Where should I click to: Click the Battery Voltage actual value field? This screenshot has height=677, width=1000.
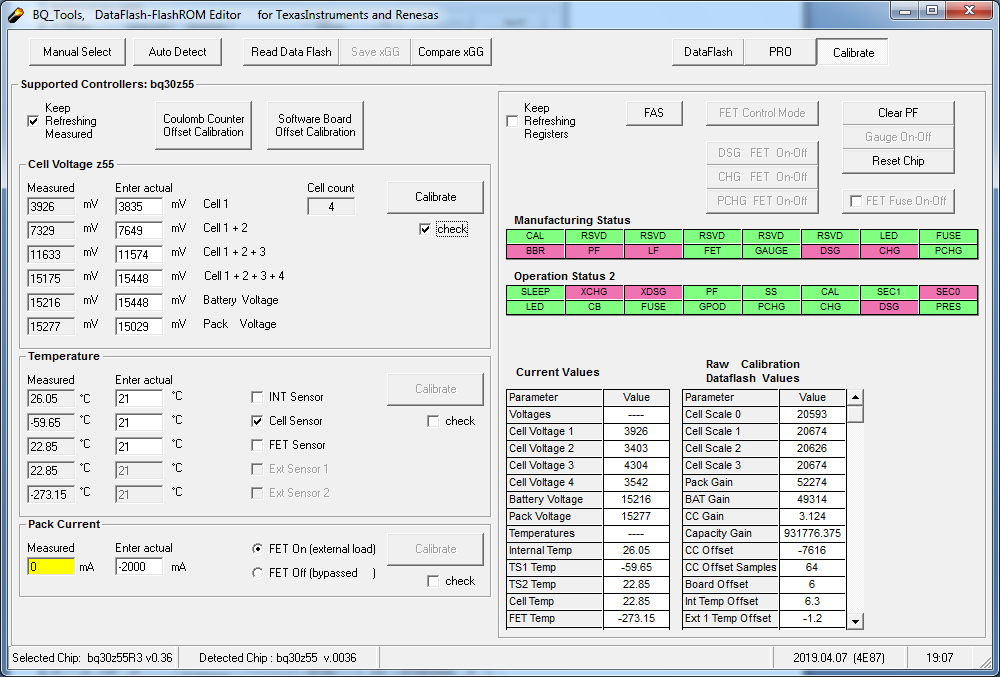(x=139, y=302)
